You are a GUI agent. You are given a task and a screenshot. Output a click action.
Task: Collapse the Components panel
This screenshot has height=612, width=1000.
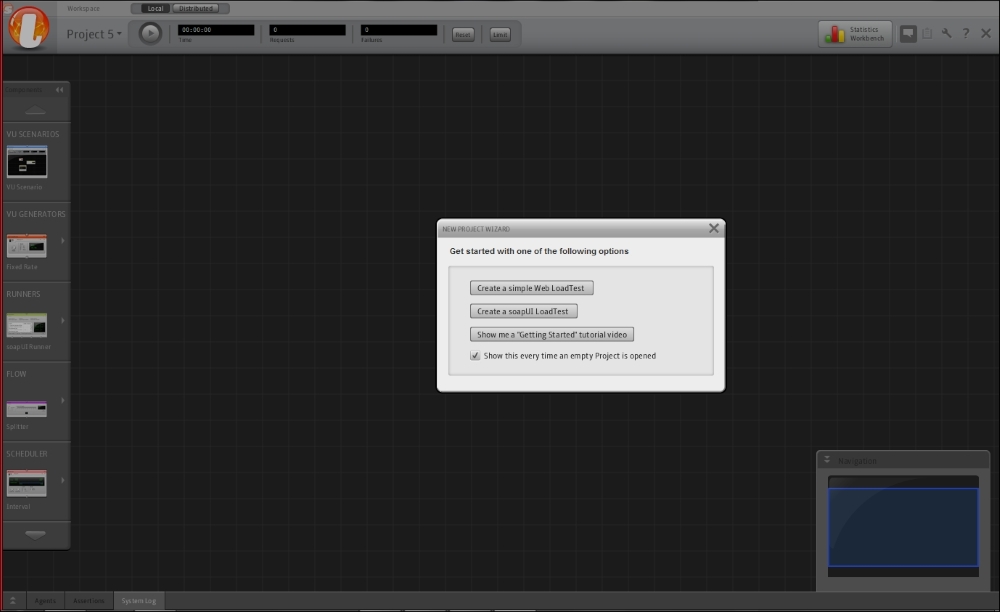pyautogui.click(x=59, y=90)
